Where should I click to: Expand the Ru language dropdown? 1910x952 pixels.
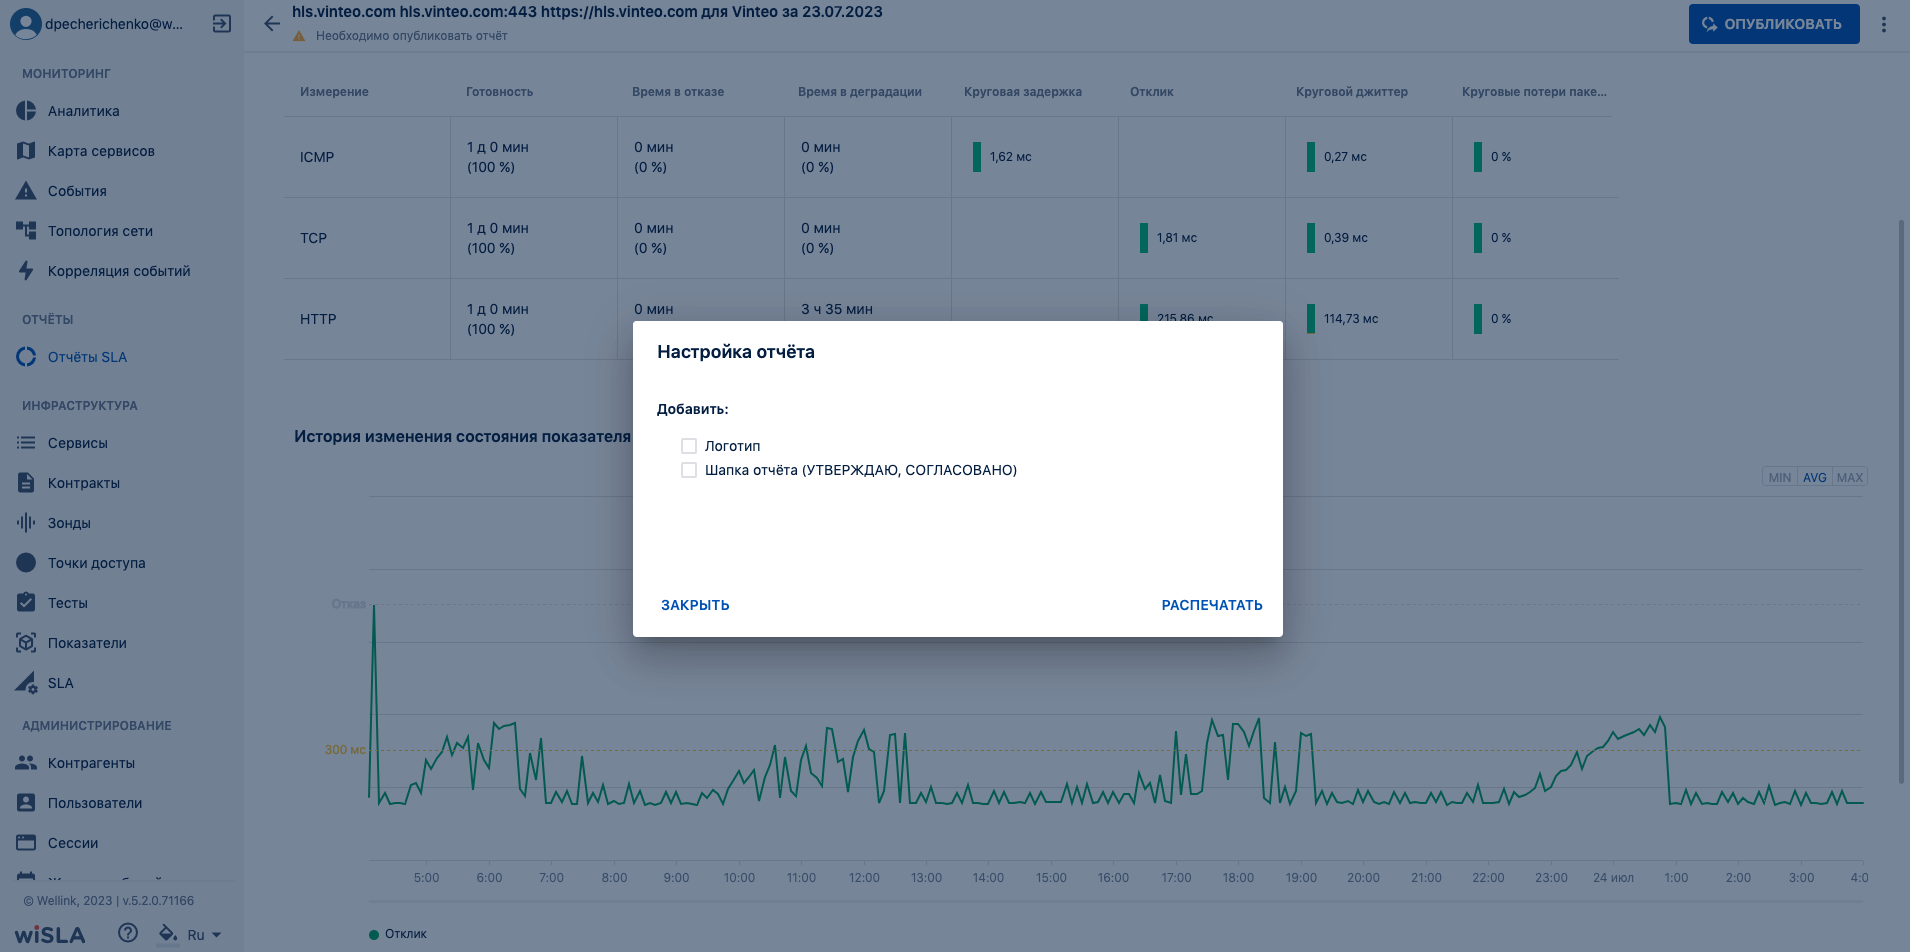coord(205,935)
